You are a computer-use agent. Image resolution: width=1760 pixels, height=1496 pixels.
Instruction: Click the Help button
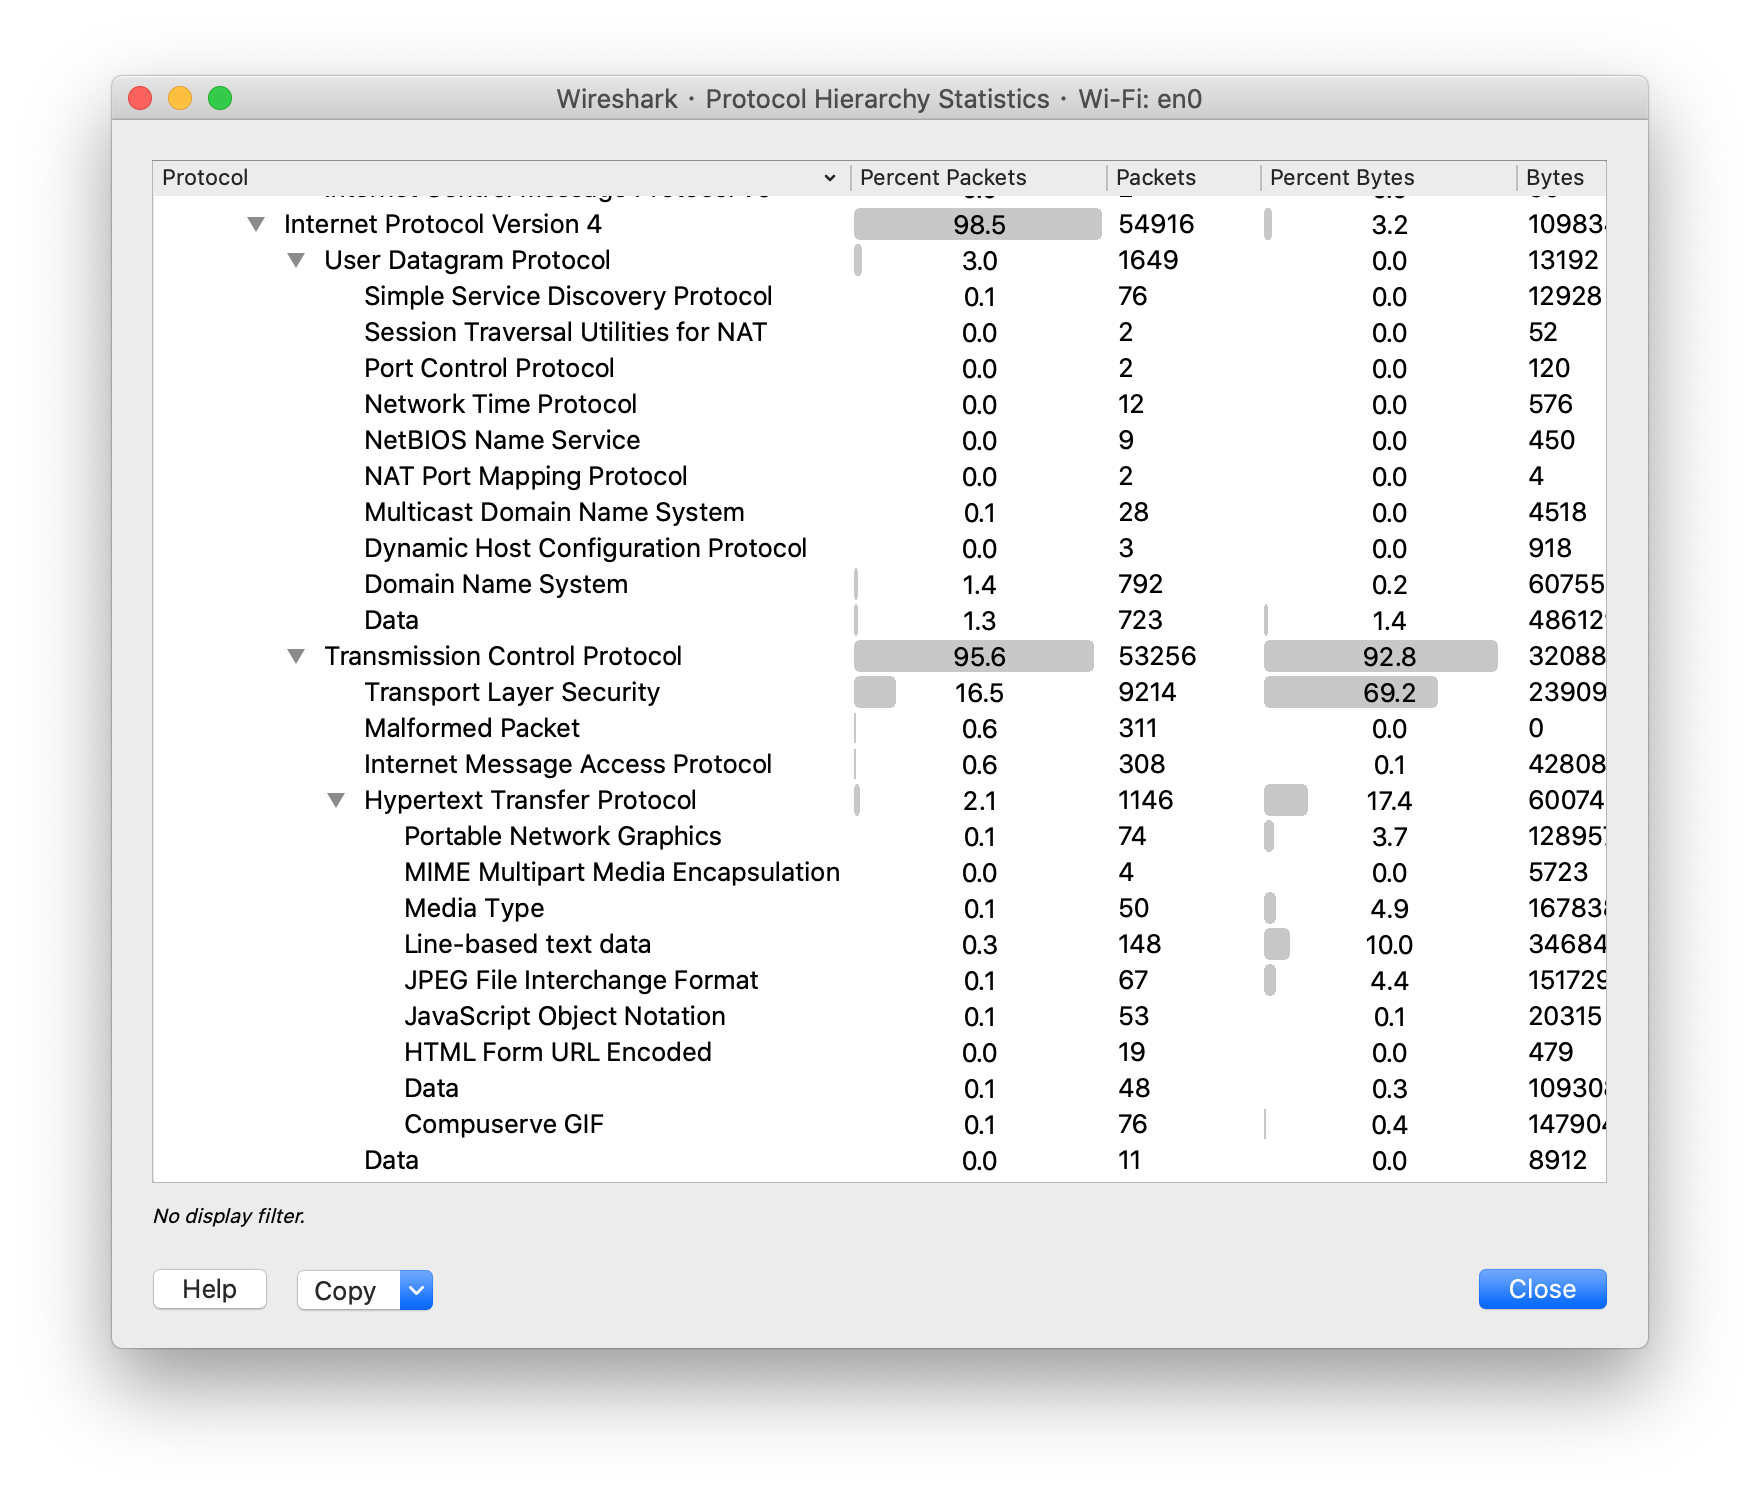(x=210, y=1289)
